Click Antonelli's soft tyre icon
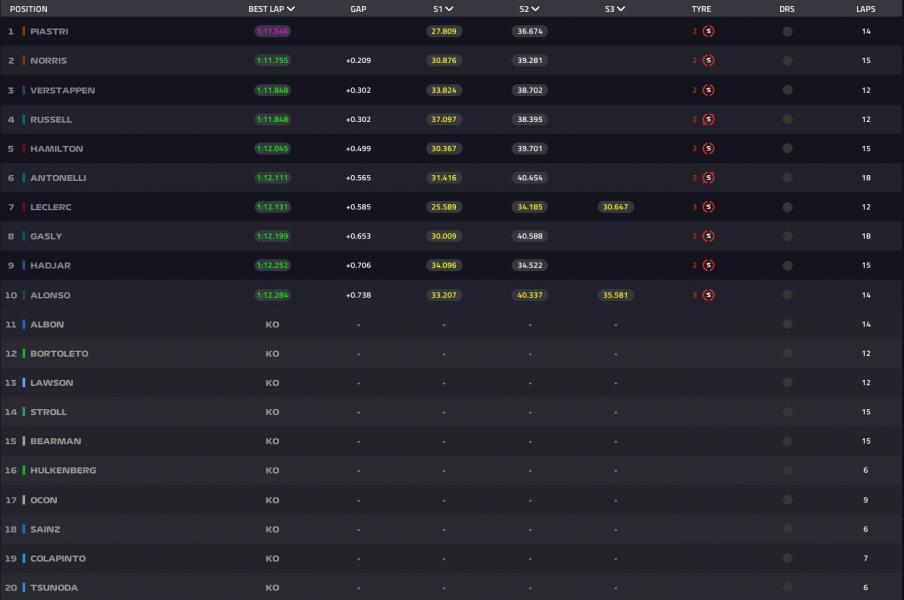The width and height of the screenshot is (904, 600). pos(709,178)
